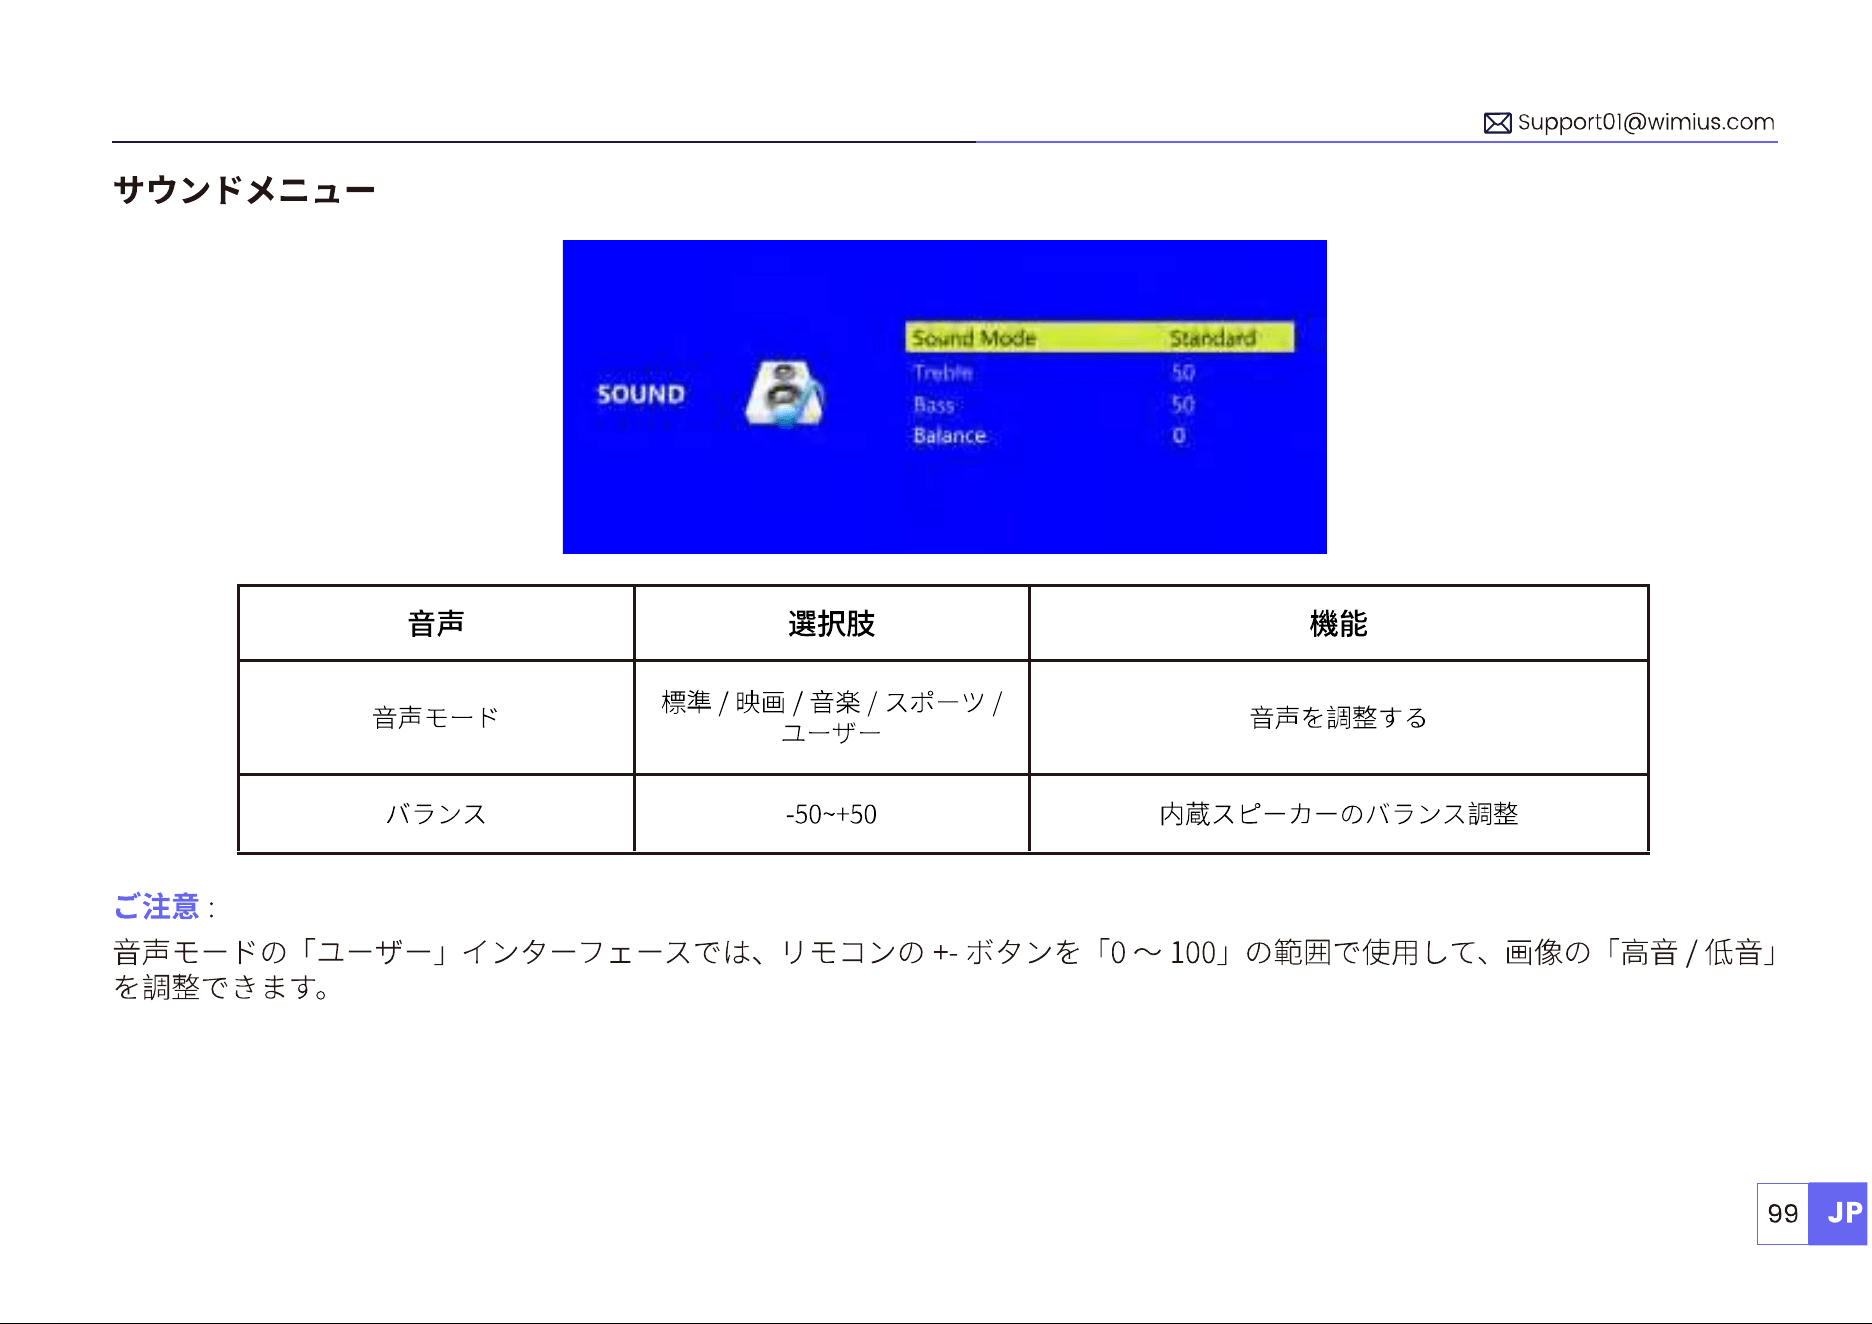The width and height of the screenshot is (1872, 1324).
Task: Click the speaker sound icon in the menu image
Action: (x=785, y=394)
